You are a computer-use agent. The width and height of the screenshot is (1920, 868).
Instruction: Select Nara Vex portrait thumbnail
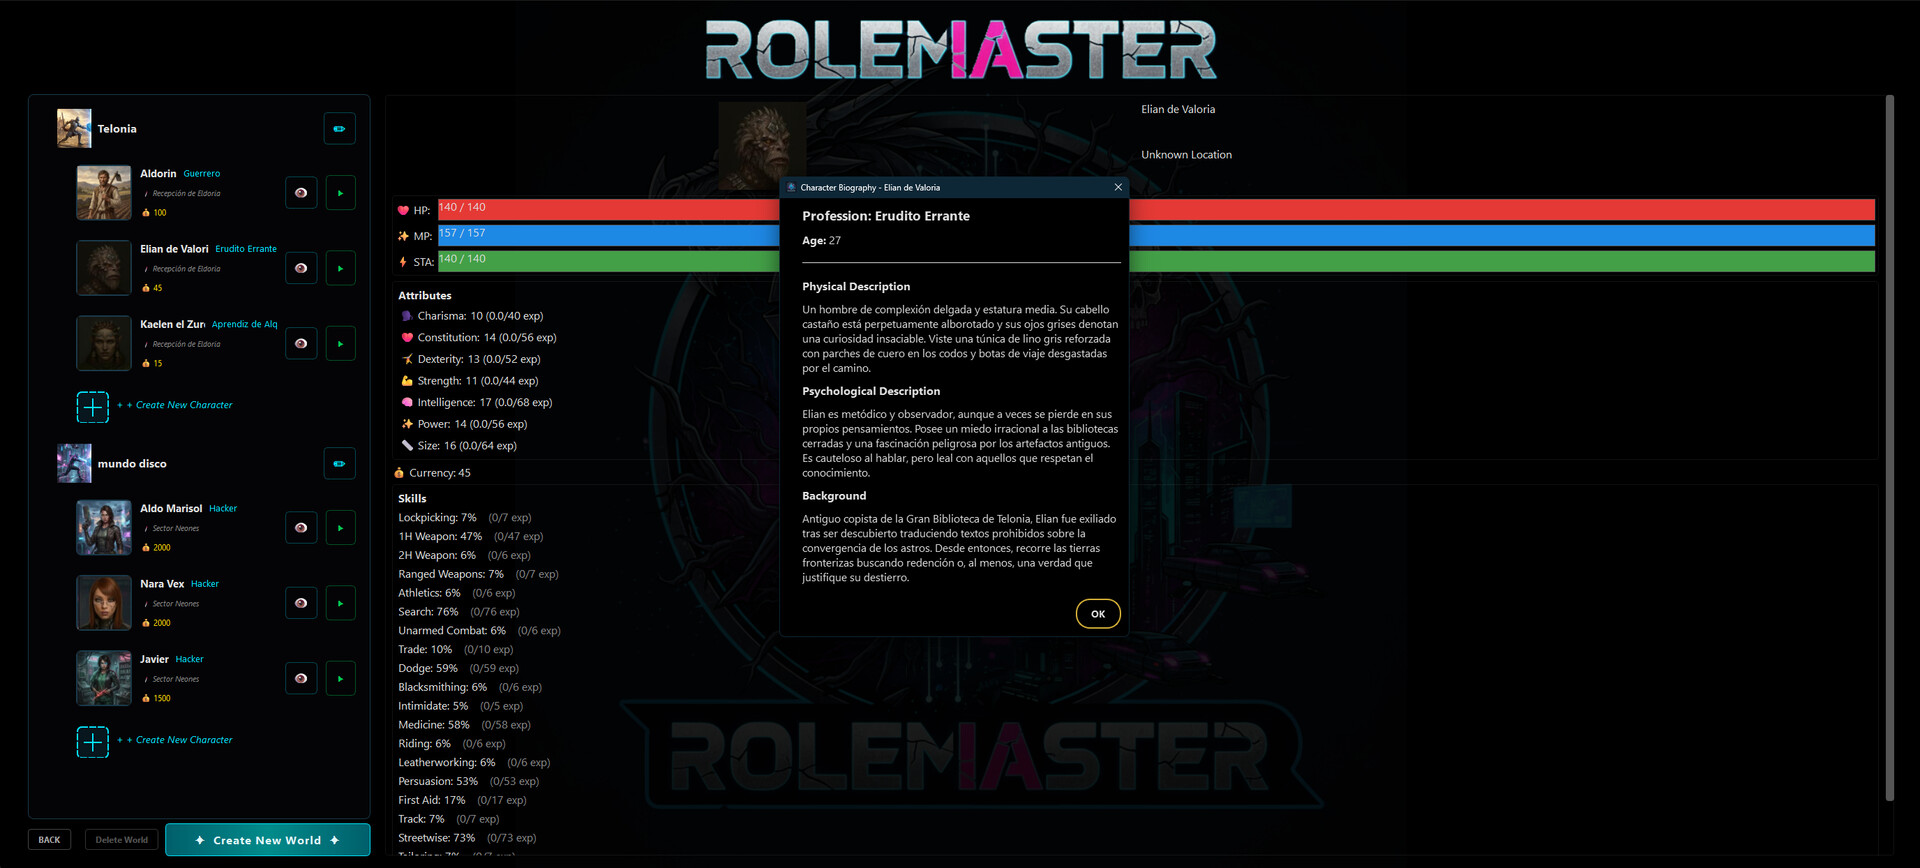104,602
